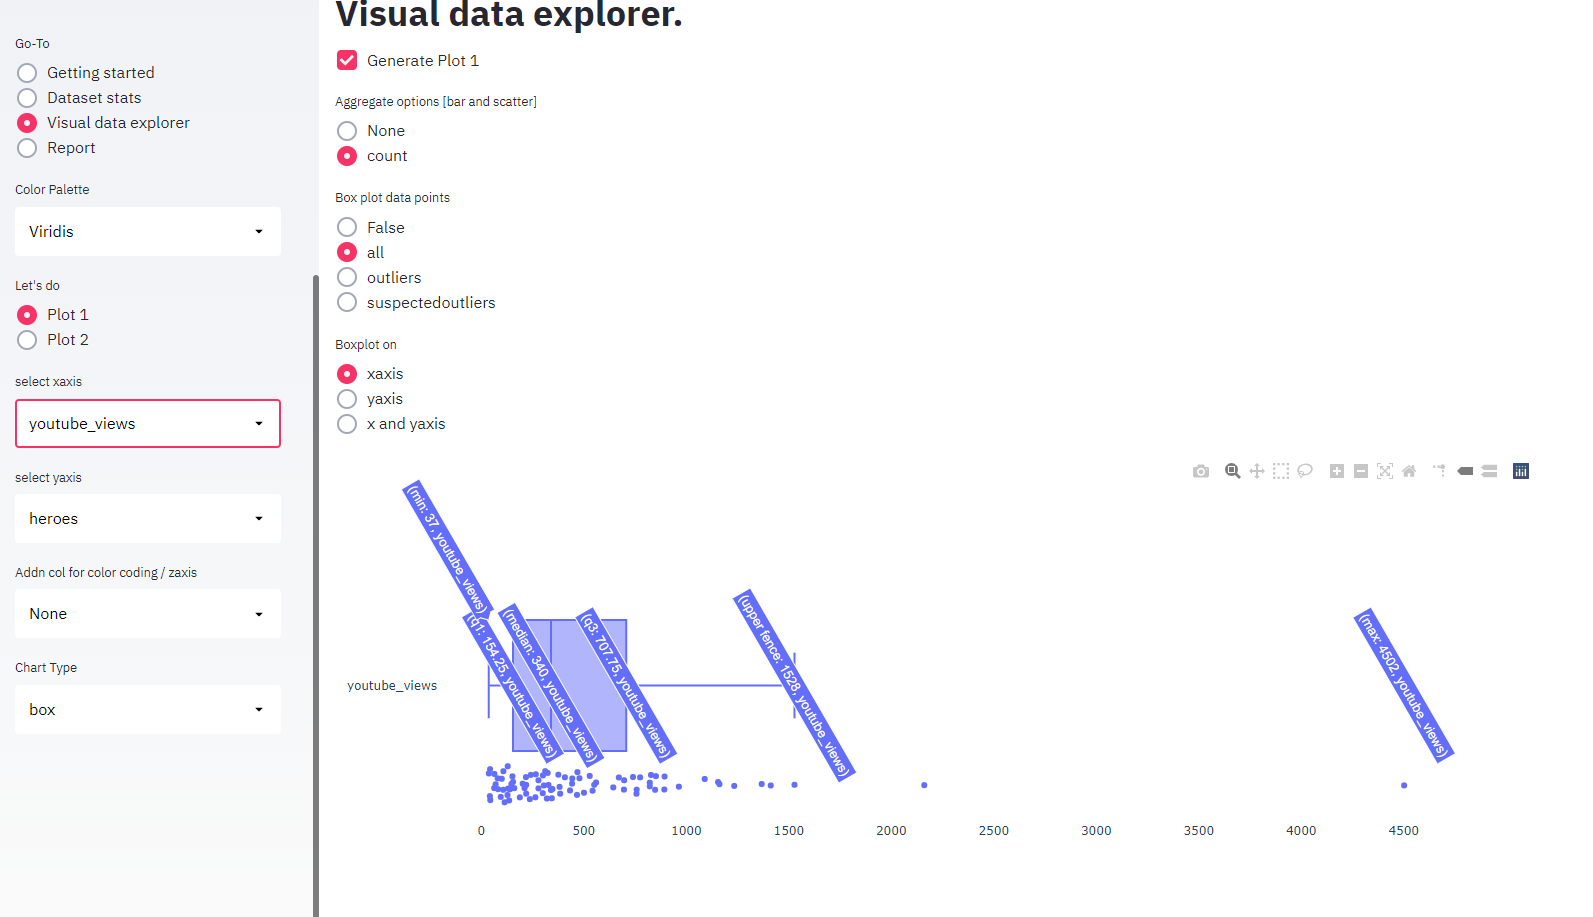Expand the select yaxis heroes dropdown
The width and height of the screenshot is (1593, 917).
pos(148,519)
